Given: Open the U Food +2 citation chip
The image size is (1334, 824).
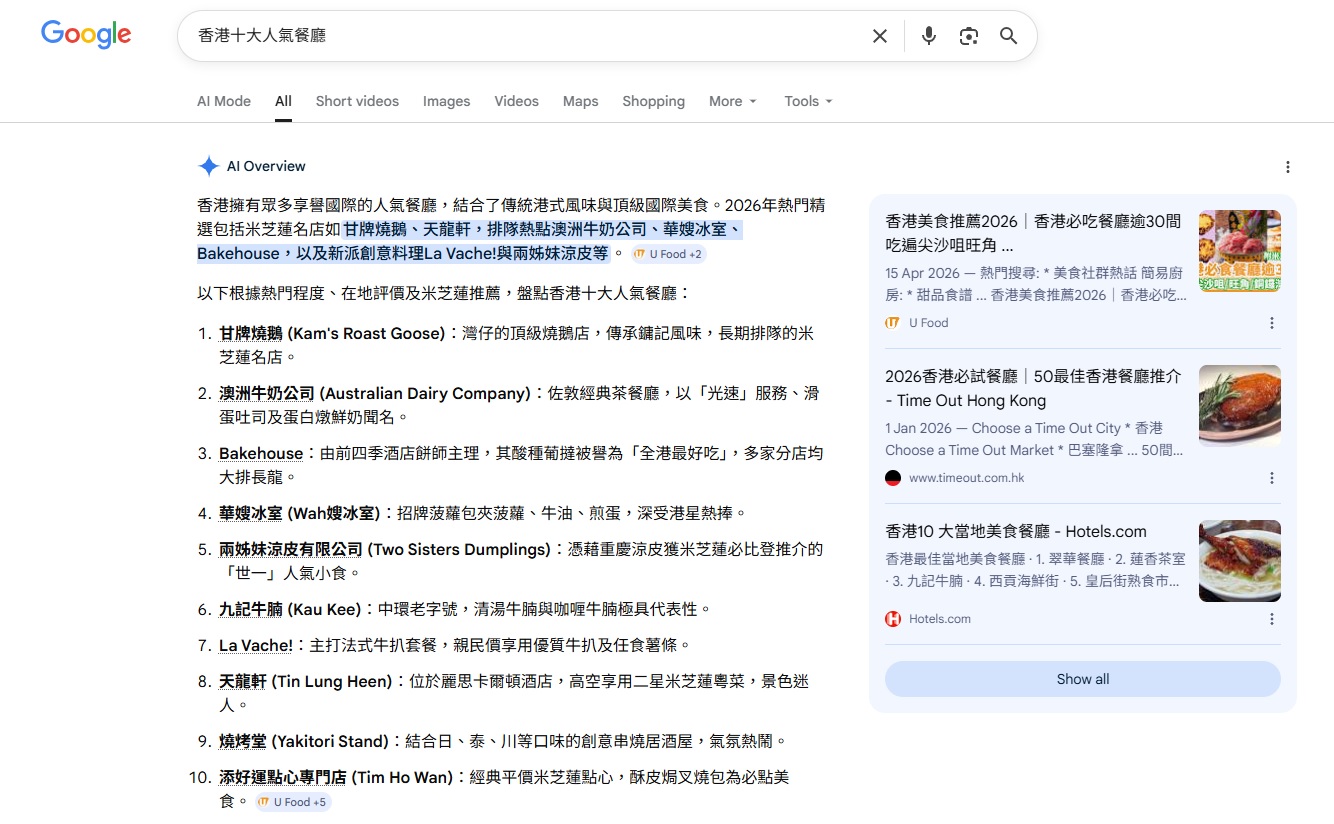Looking at the screenshot, I should [x=668, y=254].
